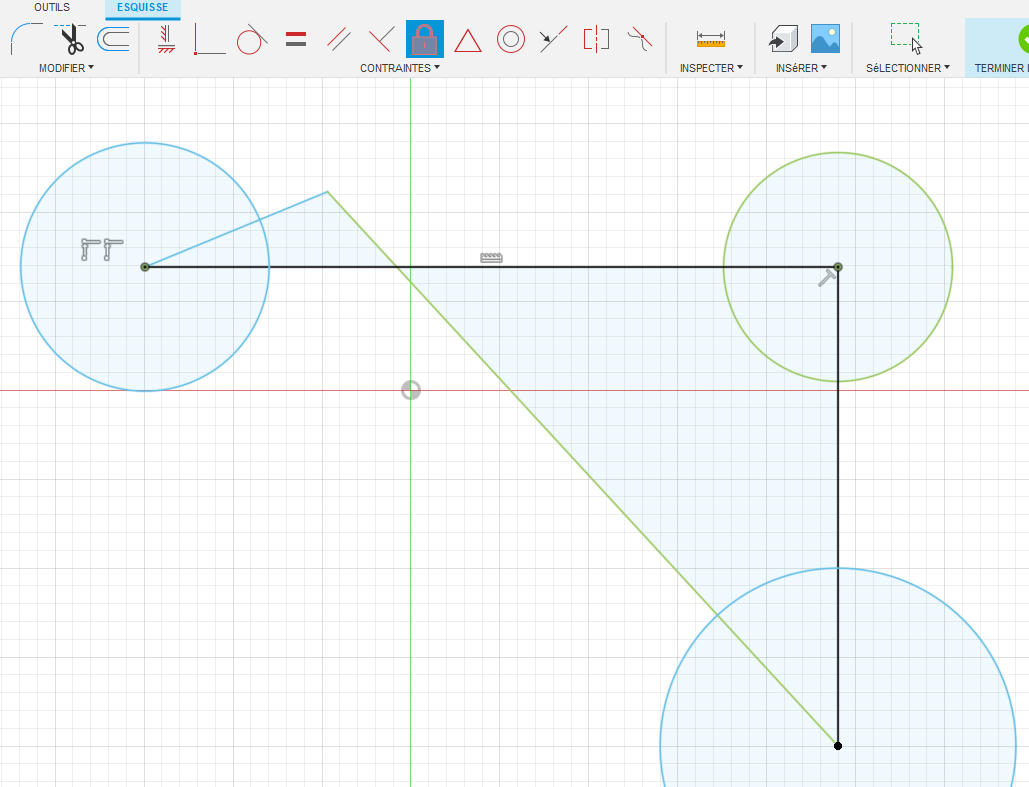Click the Equal constraint icon
This screenshot has width=1029, height=787.
[296, 39]
